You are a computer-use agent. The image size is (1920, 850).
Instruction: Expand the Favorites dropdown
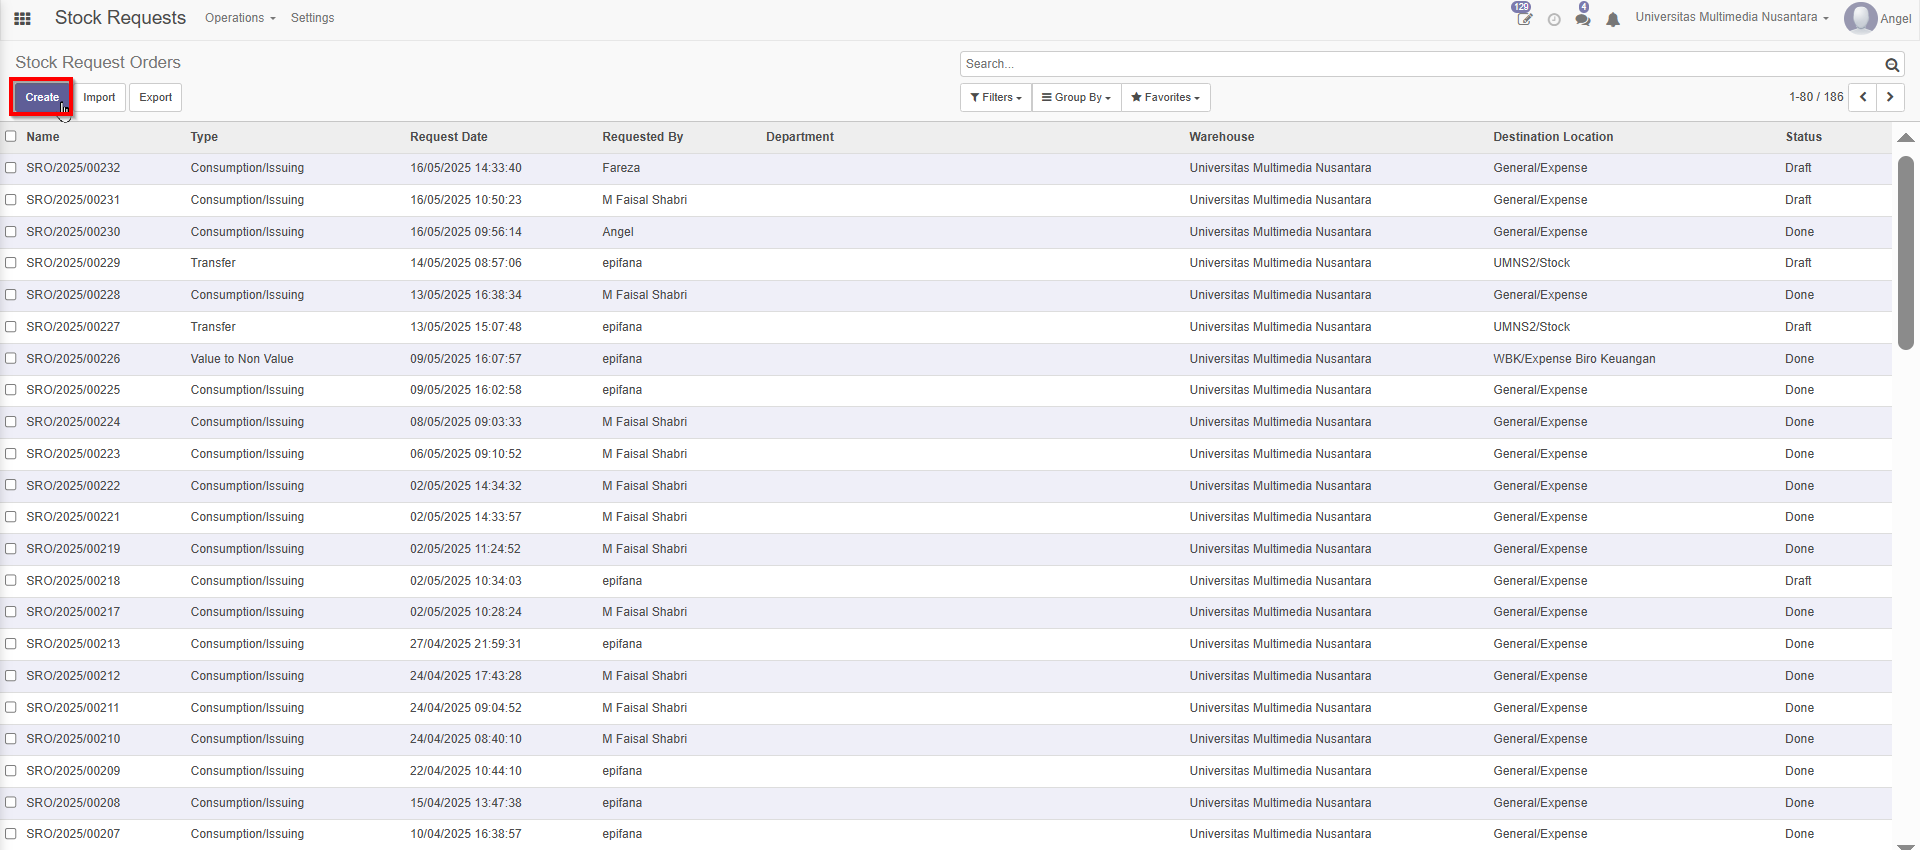(1165, 97)
